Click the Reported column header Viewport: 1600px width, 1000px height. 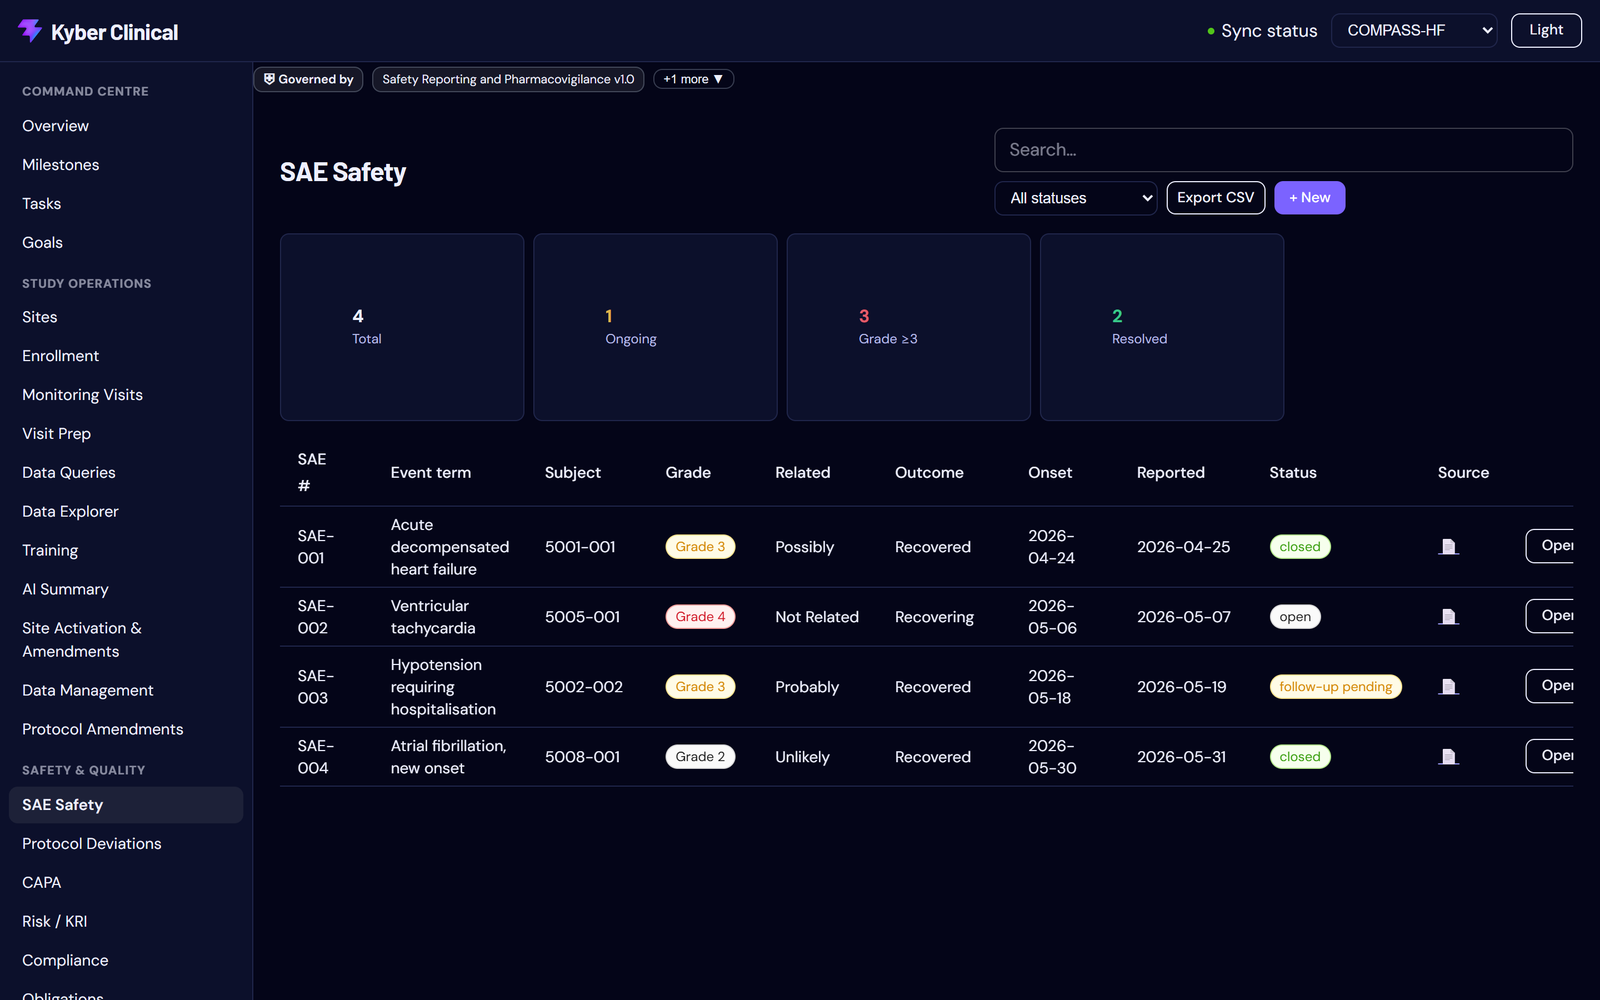point(1171,473)
